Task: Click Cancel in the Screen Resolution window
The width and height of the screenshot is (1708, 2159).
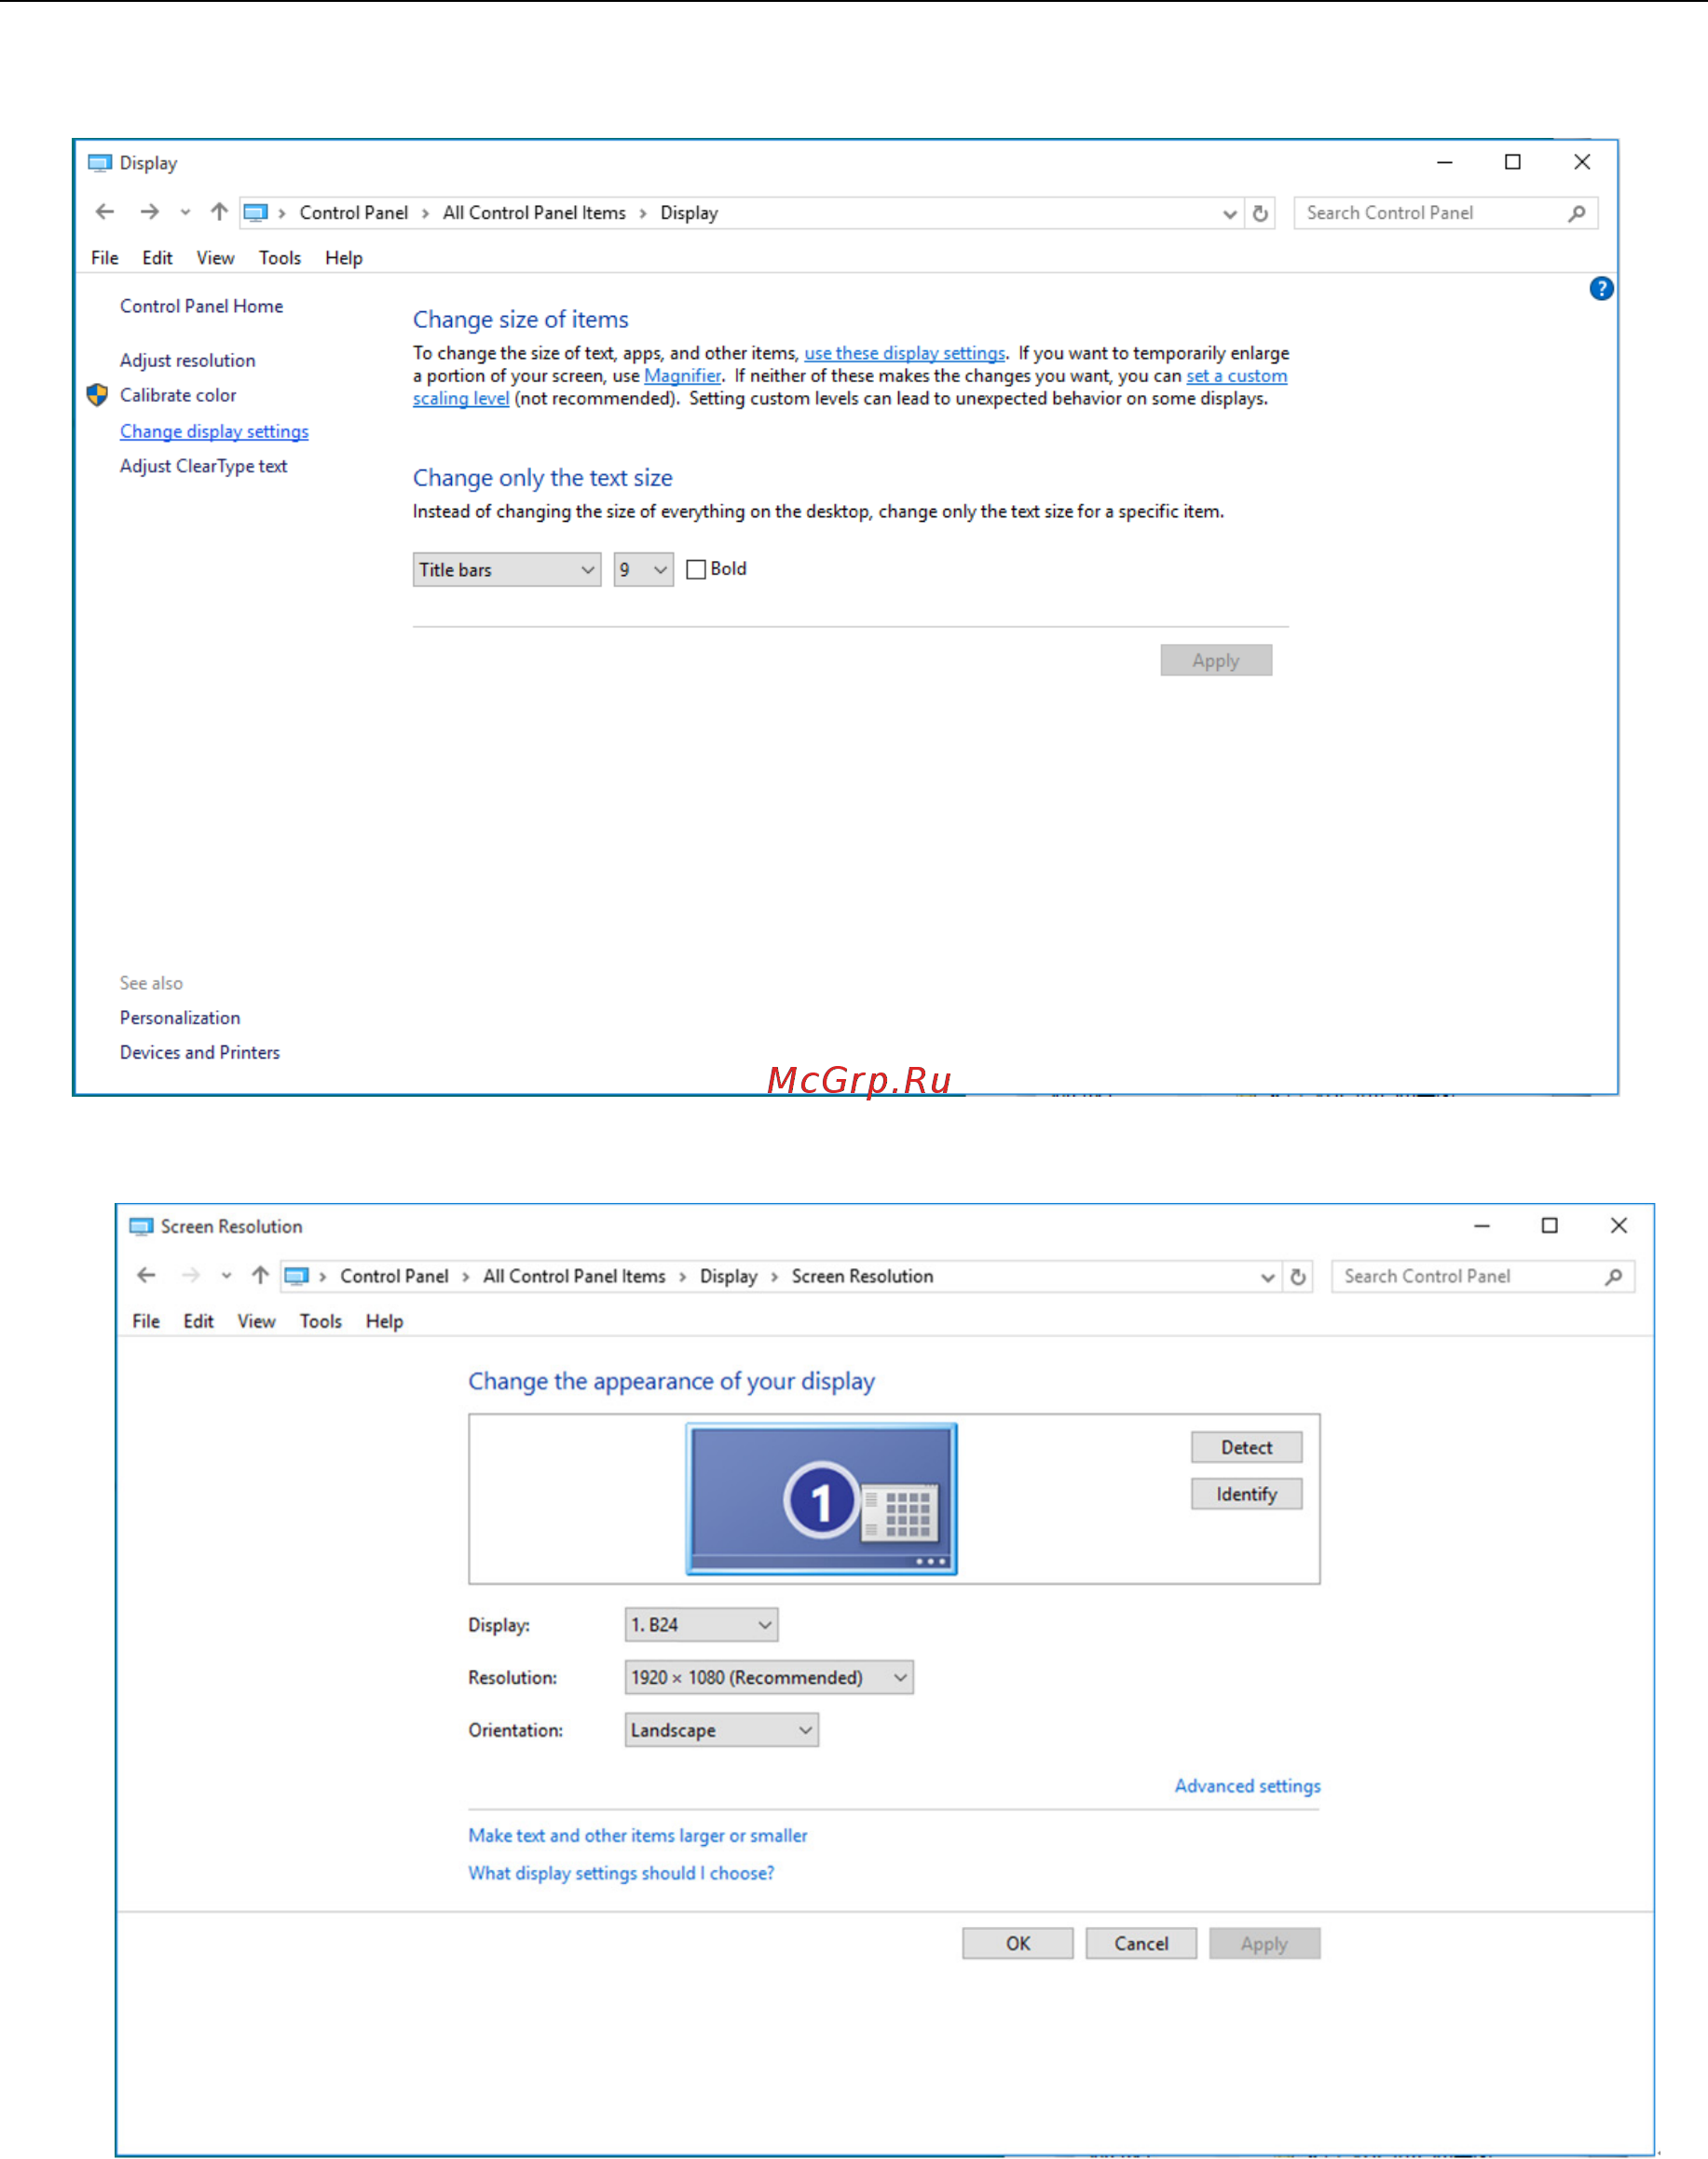Action: (1140, 1943)
